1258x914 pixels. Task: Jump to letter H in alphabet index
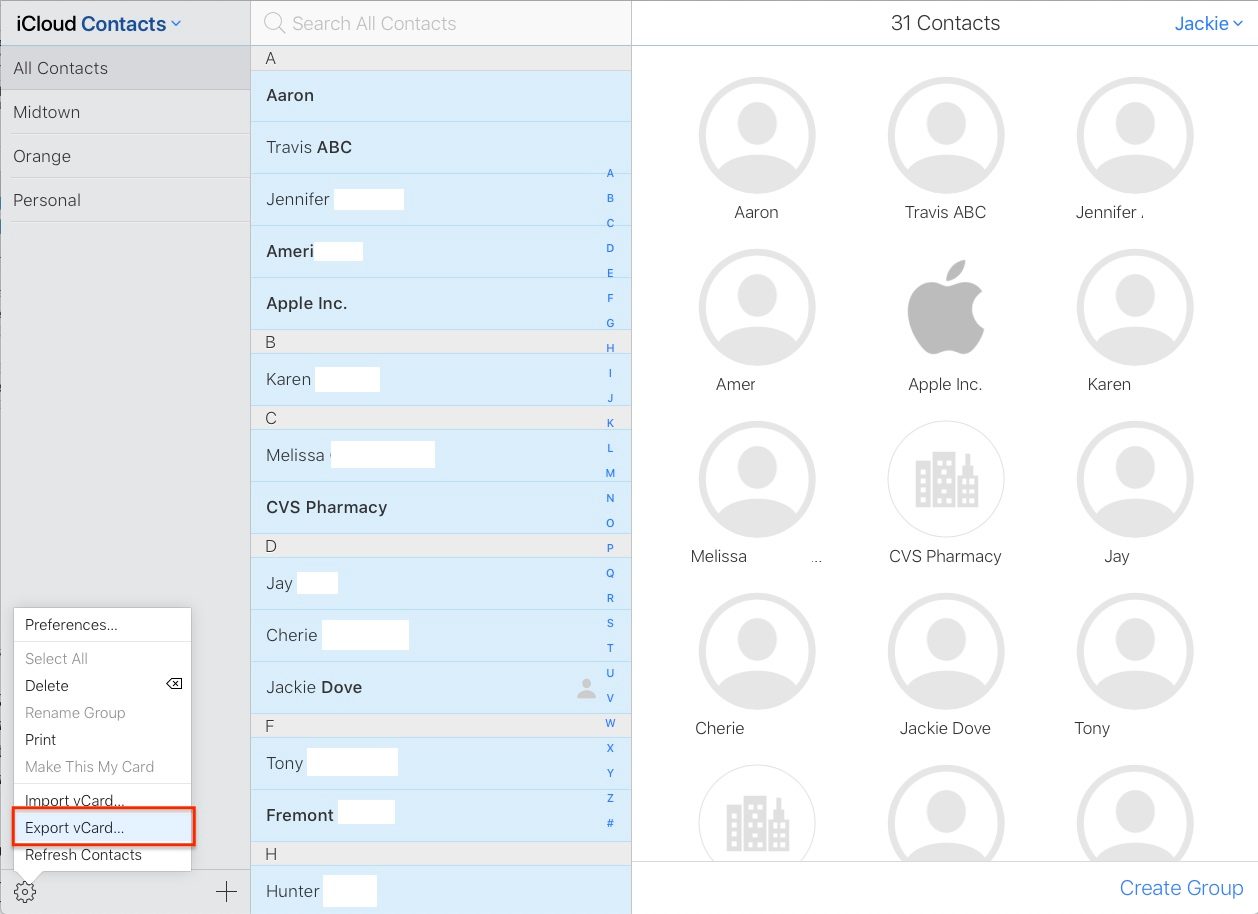[610, 348]
